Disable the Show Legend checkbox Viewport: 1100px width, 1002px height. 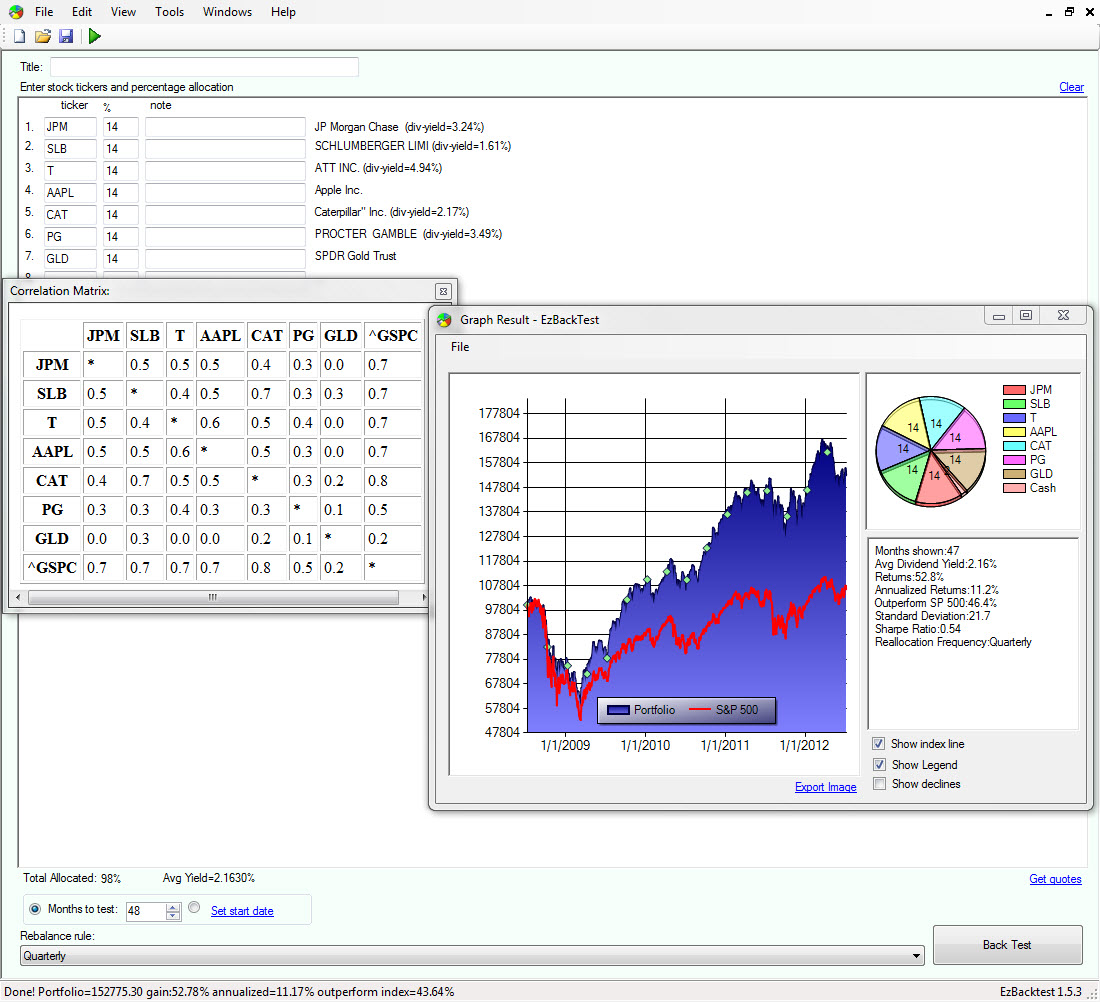pos(878,764)
